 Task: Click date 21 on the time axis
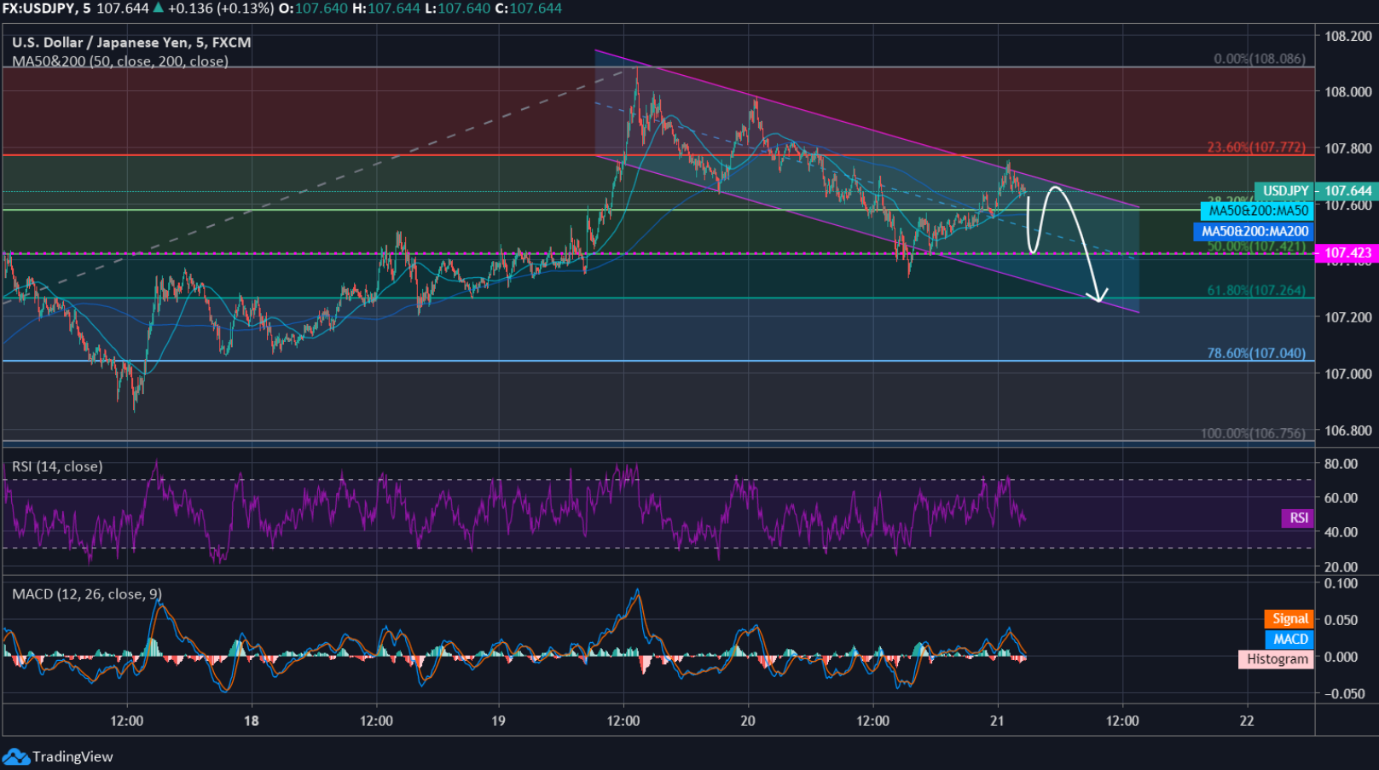click(997, 720)
